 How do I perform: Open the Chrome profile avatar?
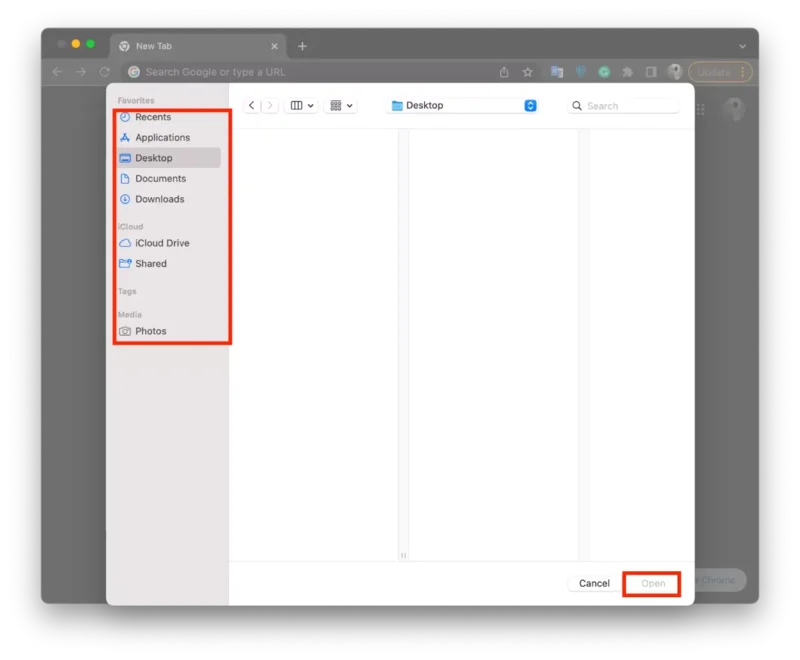675,72
